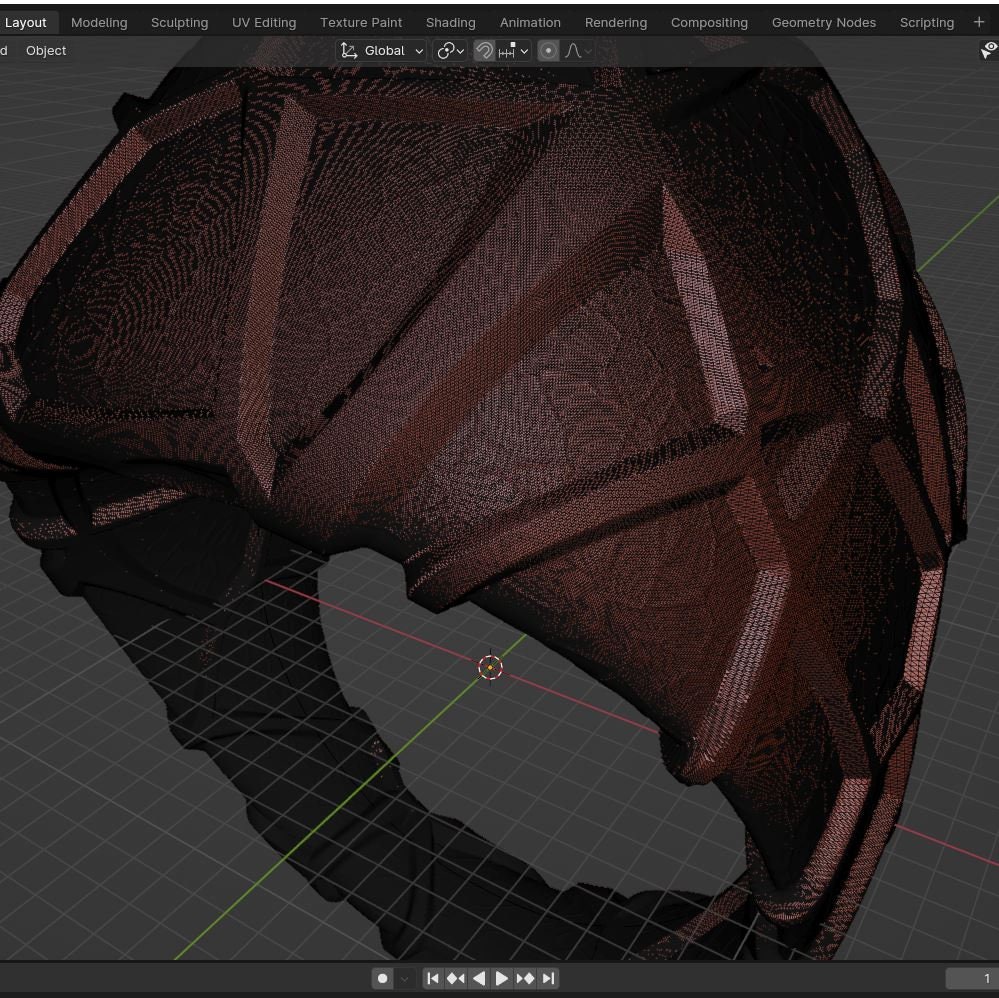Open the auto keyframing options dropdown
This screenshot has width=999, height=998.
pyautogui.click(x=404, y=978)
